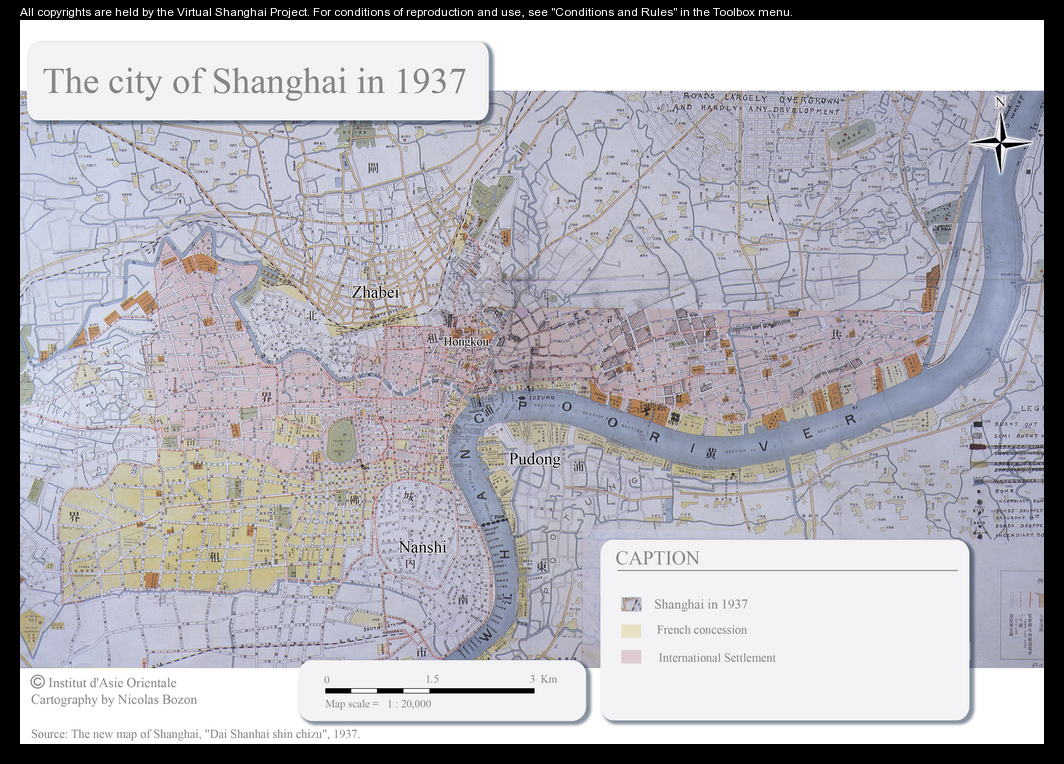The image size is (1064, 764).
Task: Click the Source citation text at bottom
Action: pos(195,734)
